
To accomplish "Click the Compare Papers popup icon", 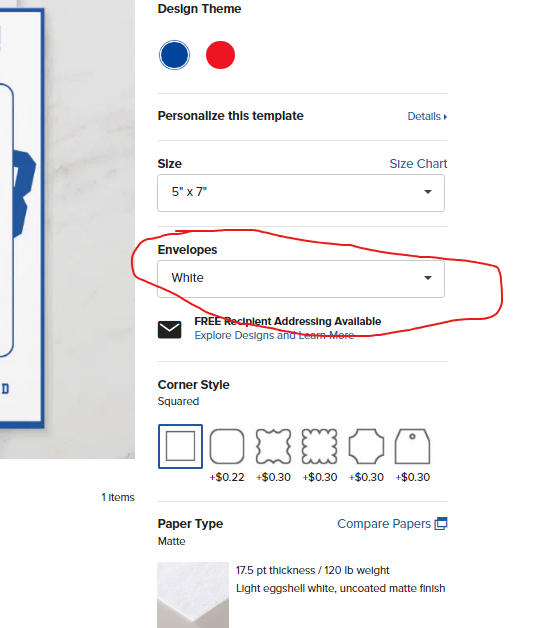I will click(x=441, y=523).
